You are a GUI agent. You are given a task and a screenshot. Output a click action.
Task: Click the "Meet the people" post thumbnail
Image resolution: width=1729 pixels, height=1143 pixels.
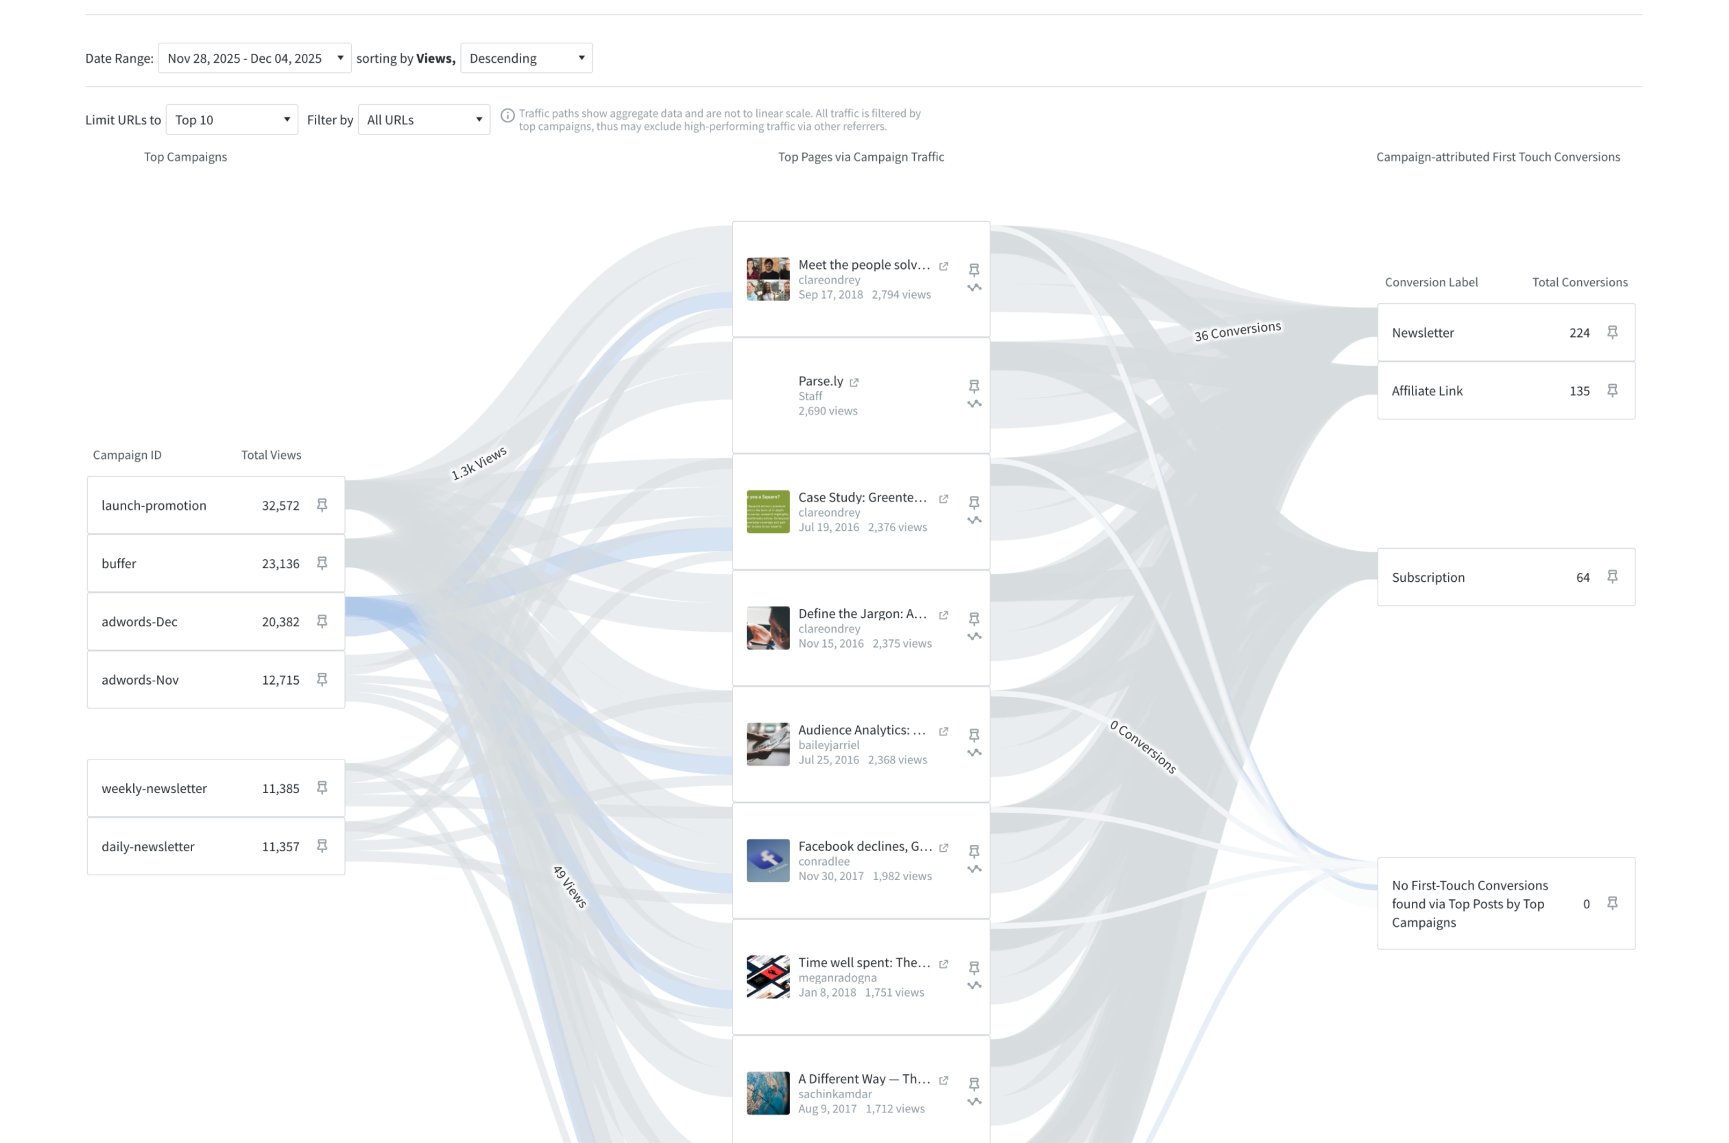767,279
